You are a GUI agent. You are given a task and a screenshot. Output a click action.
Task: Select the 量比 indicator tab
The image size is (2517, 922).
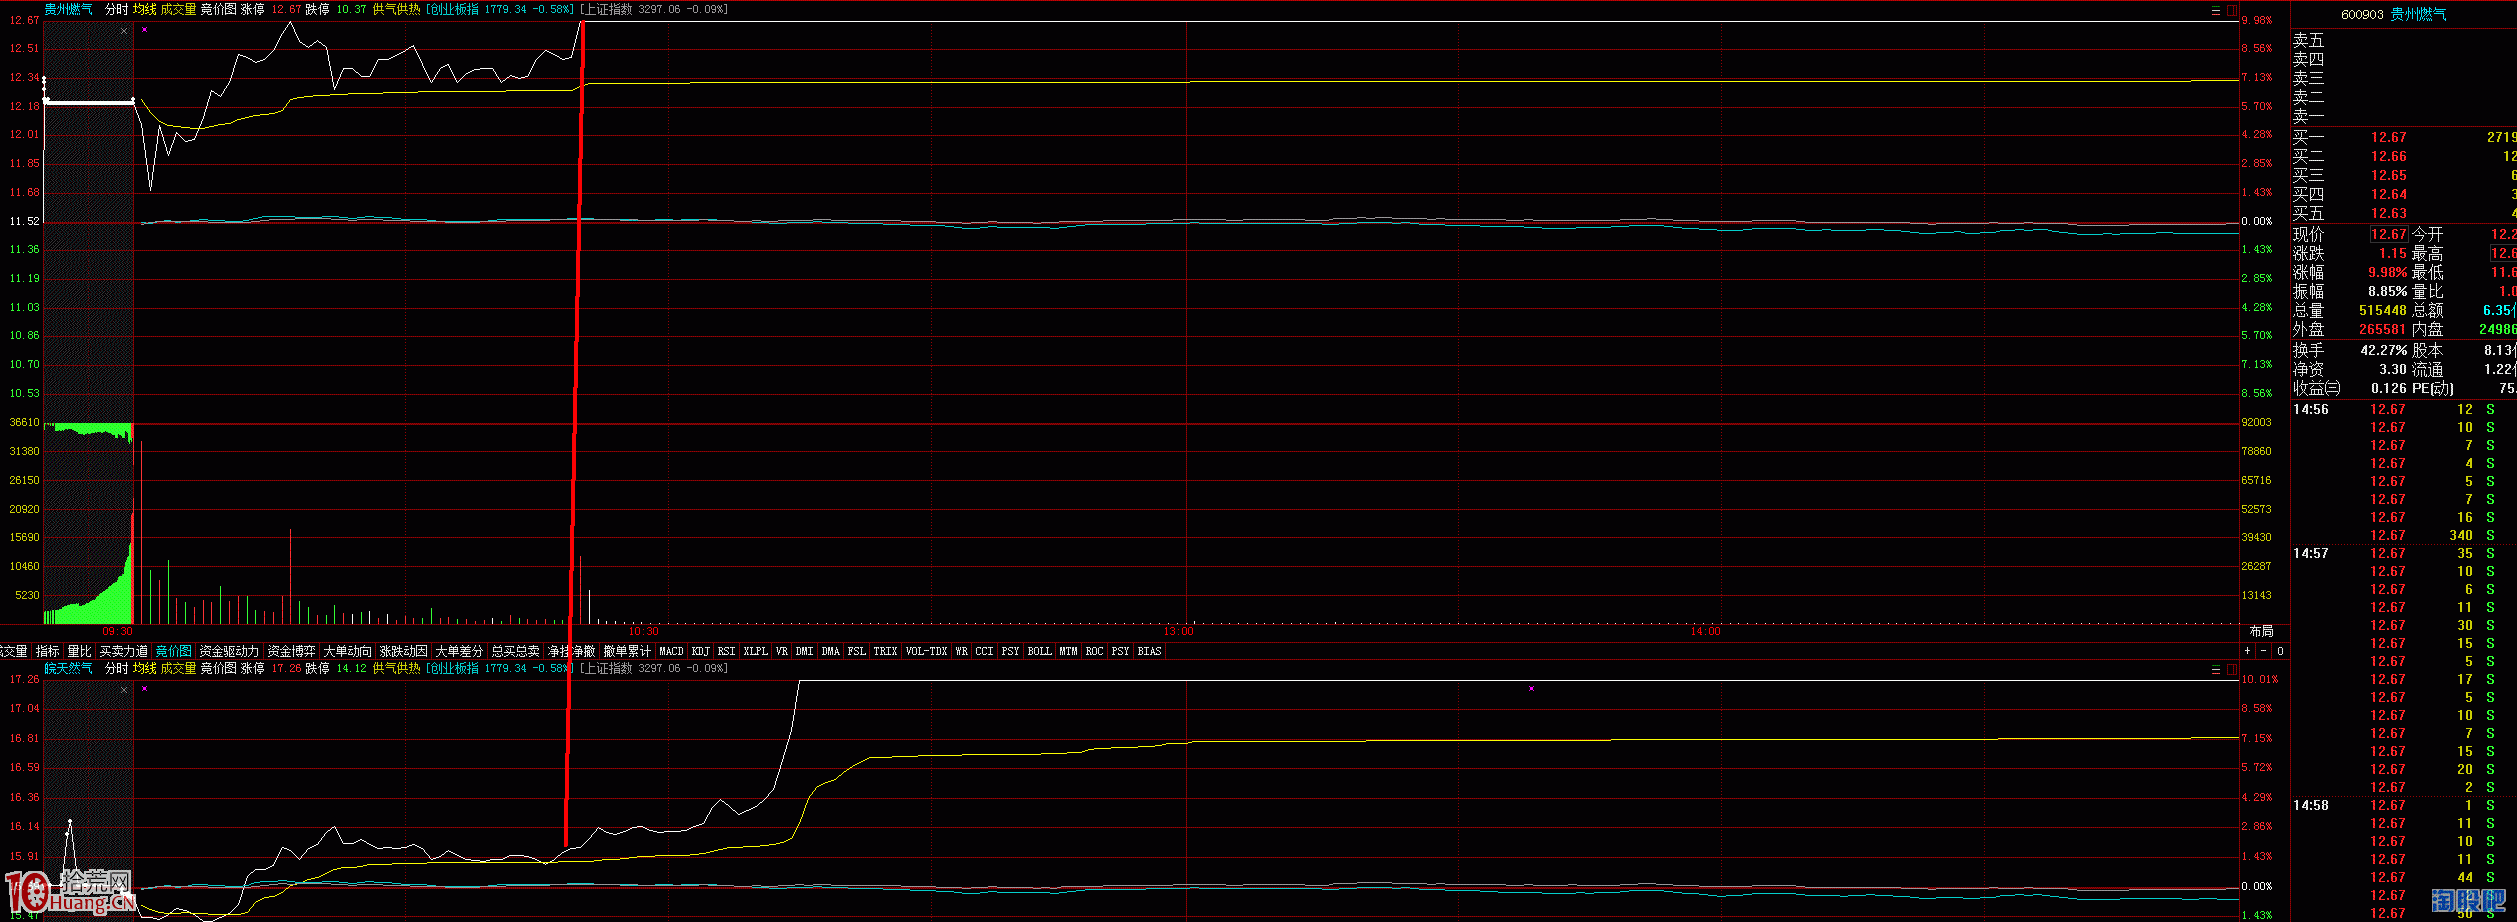[79, 651]
